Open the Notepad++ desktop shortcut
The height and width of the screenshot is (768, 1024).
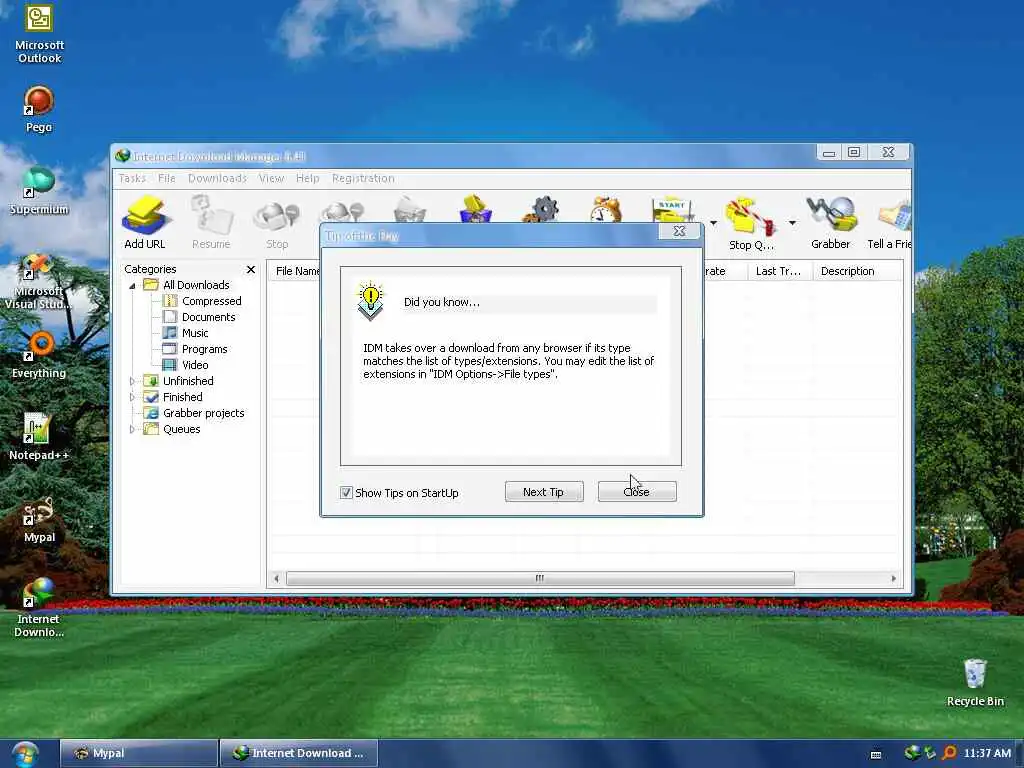(x=39, y=436)
